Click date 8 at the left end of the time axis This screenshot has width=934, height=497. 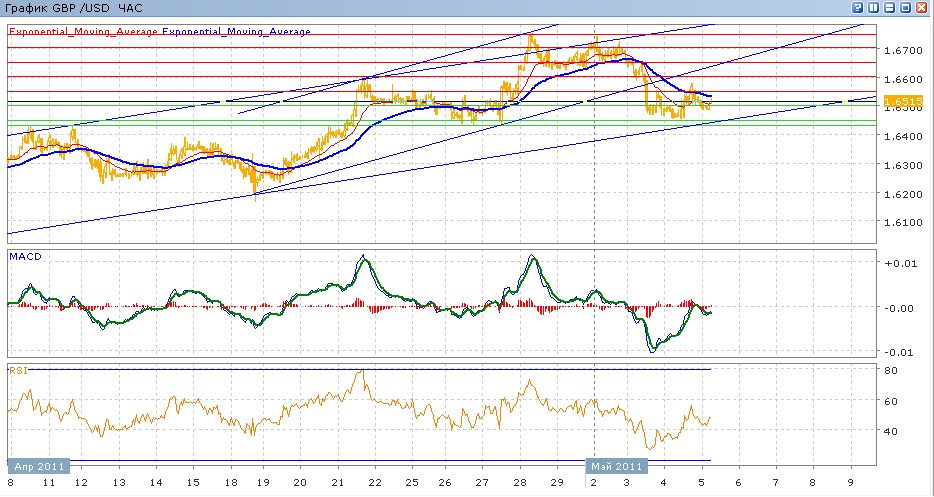10,482
